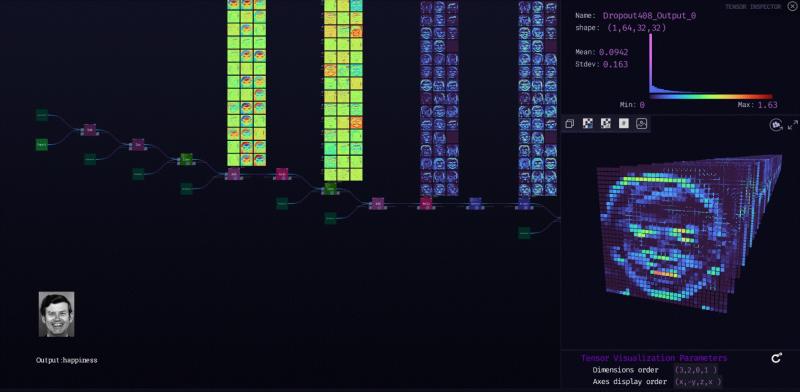The image size is (800, 392).
Task: Click the first yellow-green feature map column
Action: click(246, 83)
